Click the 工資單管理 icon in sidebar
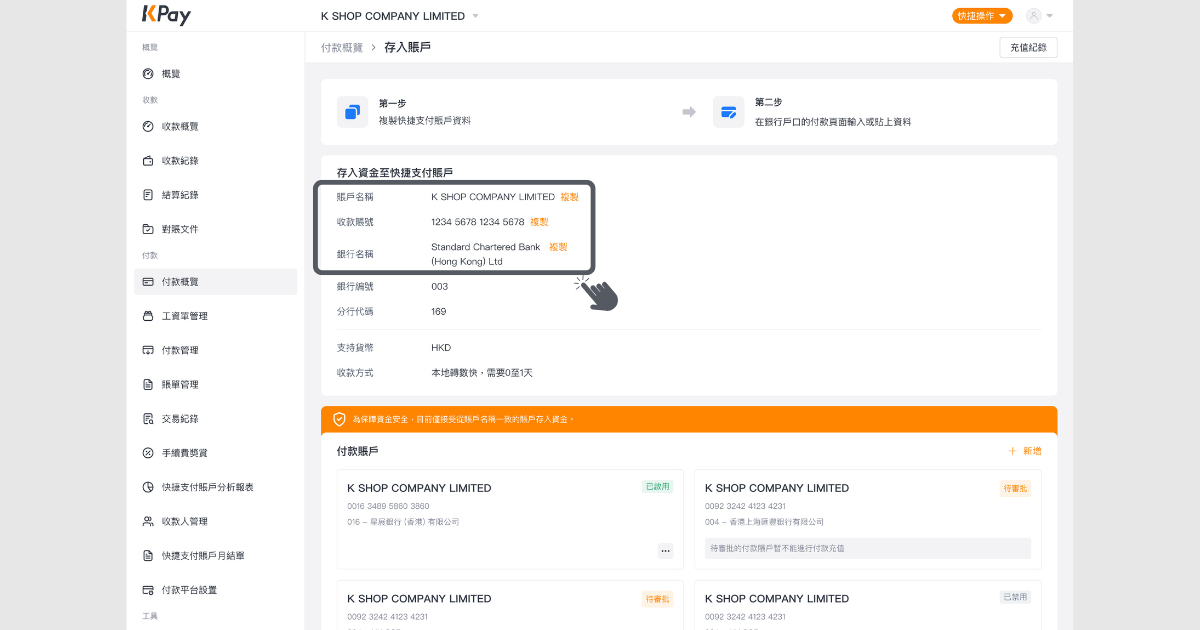Screen dimensions: 1200x630 point(148,316)
